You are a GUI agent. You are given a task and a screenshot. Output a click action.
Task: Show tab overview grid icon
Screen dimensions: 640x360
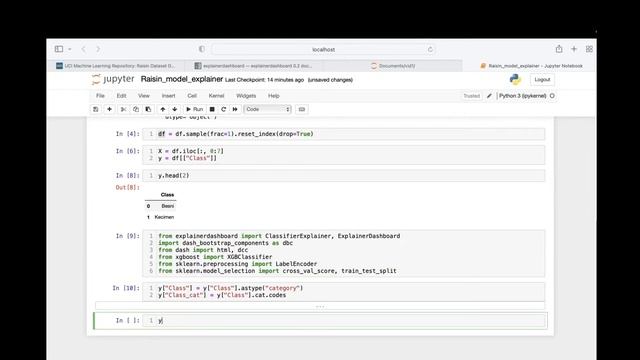coord(589,49)
